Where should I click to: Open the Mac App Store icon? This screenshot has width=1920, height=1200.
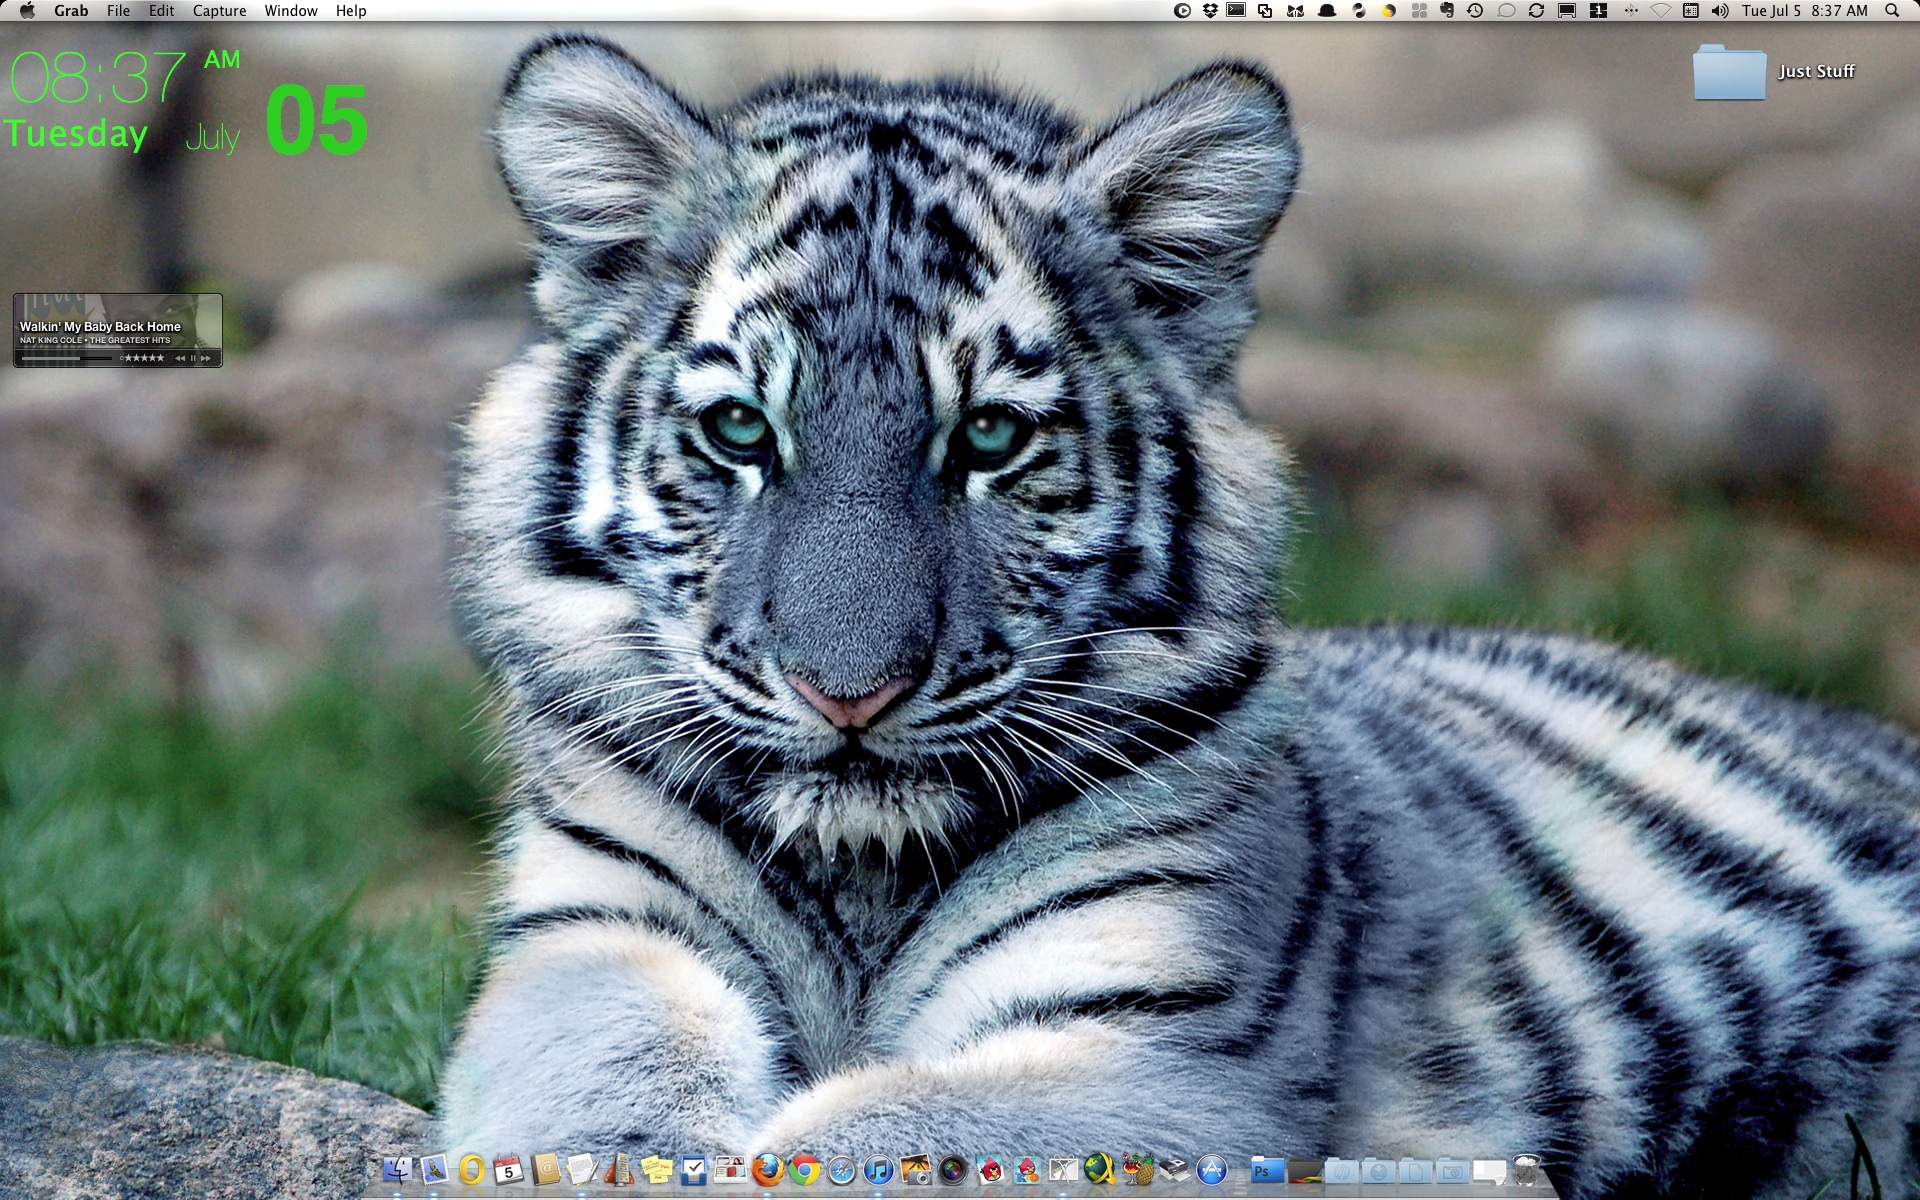(1212, 1169)
